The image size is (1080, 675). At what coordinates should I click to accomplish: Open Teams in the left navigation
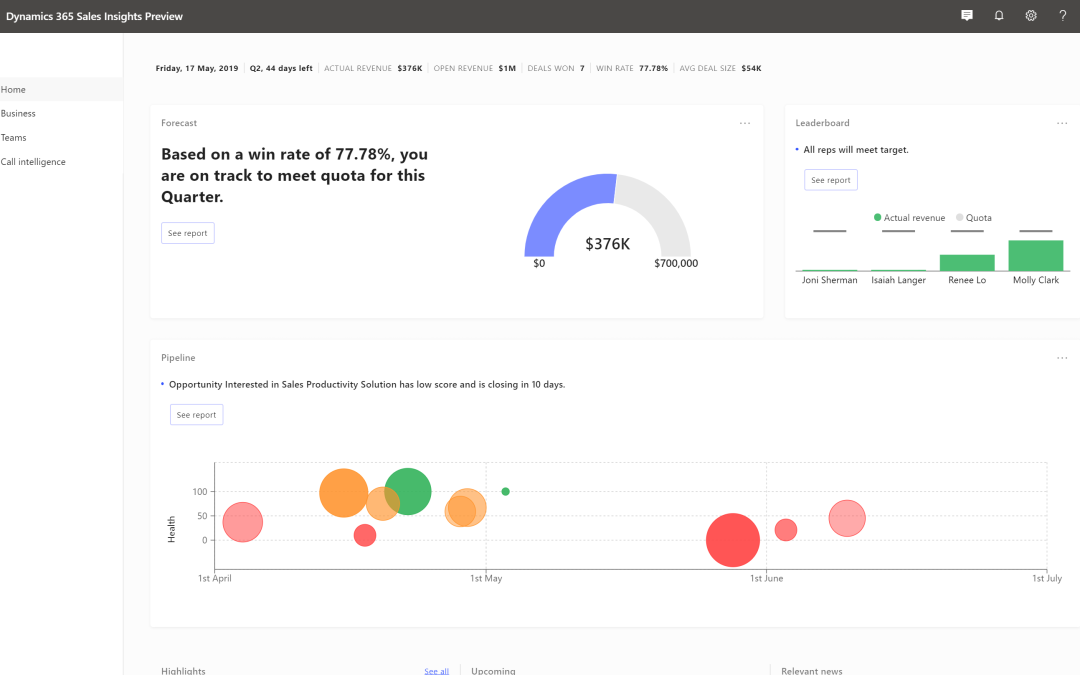[14, 138]
